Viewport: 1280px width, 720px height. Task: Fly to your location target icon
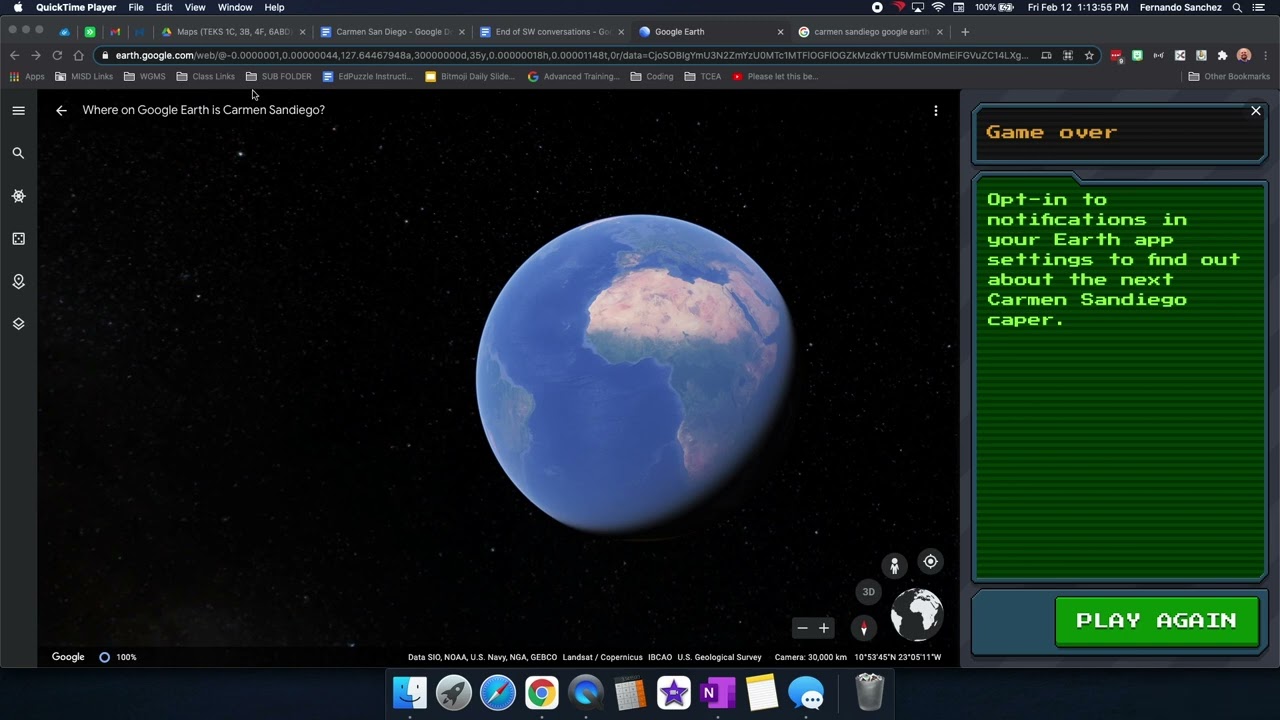(930, 562)
